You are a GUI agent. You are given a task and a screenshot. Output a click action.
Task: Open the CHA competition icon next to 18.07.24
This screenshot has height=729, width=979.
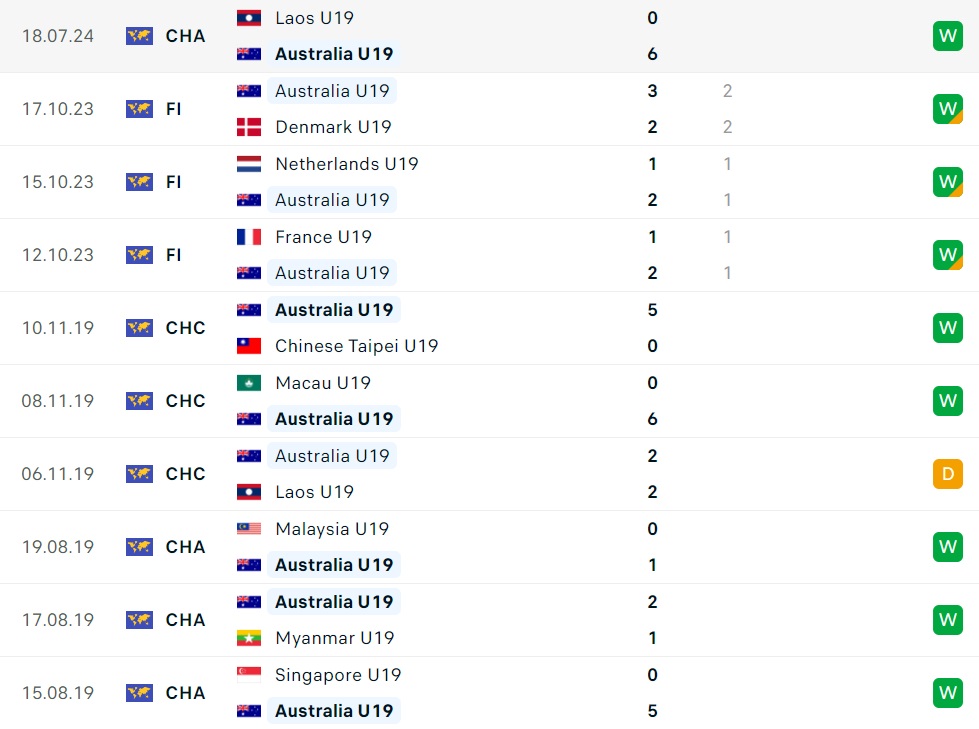tap(138, 36)
